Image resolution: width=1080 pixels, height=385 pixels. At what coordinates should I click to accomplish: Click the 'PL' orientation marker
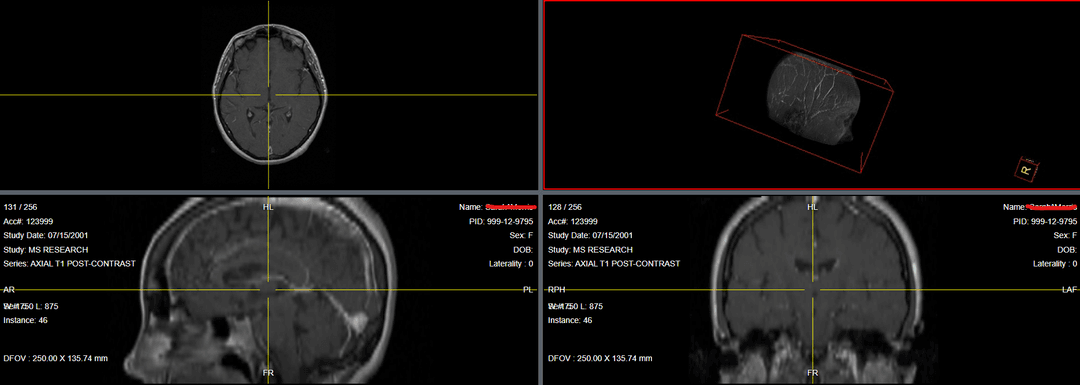coord(528,290)
